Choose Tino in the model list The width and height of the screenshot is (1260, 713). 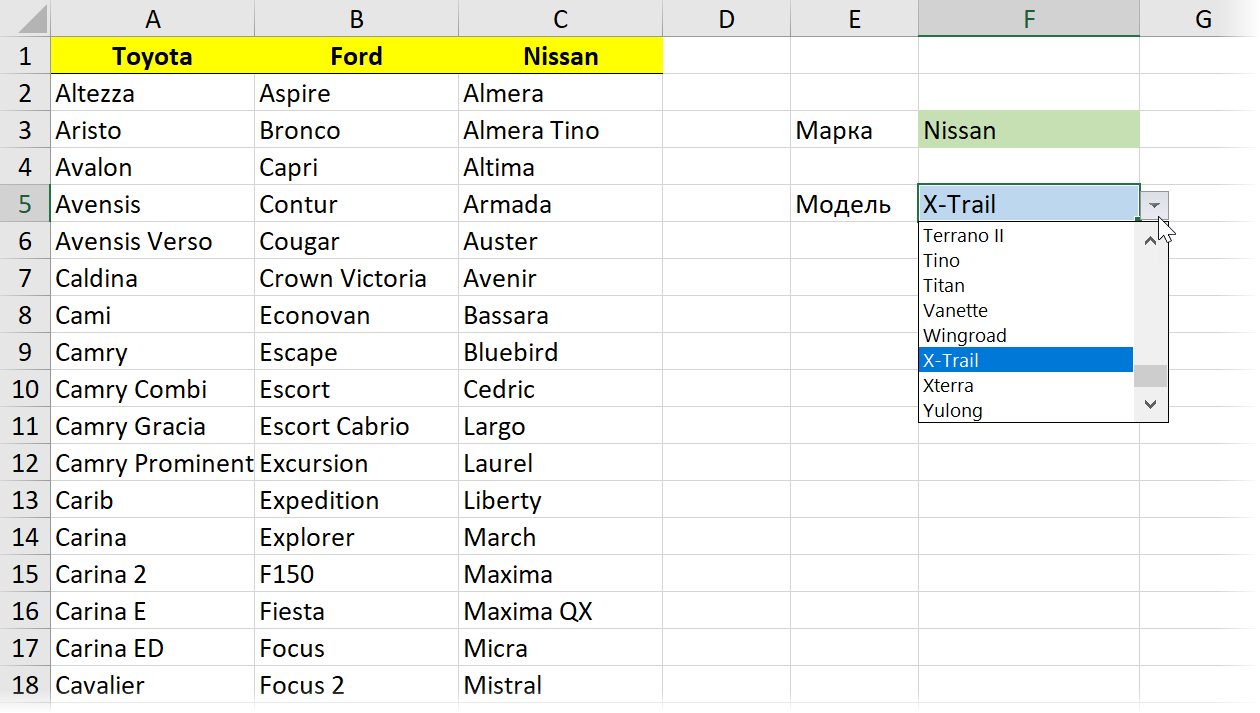(x=942, y=261)
